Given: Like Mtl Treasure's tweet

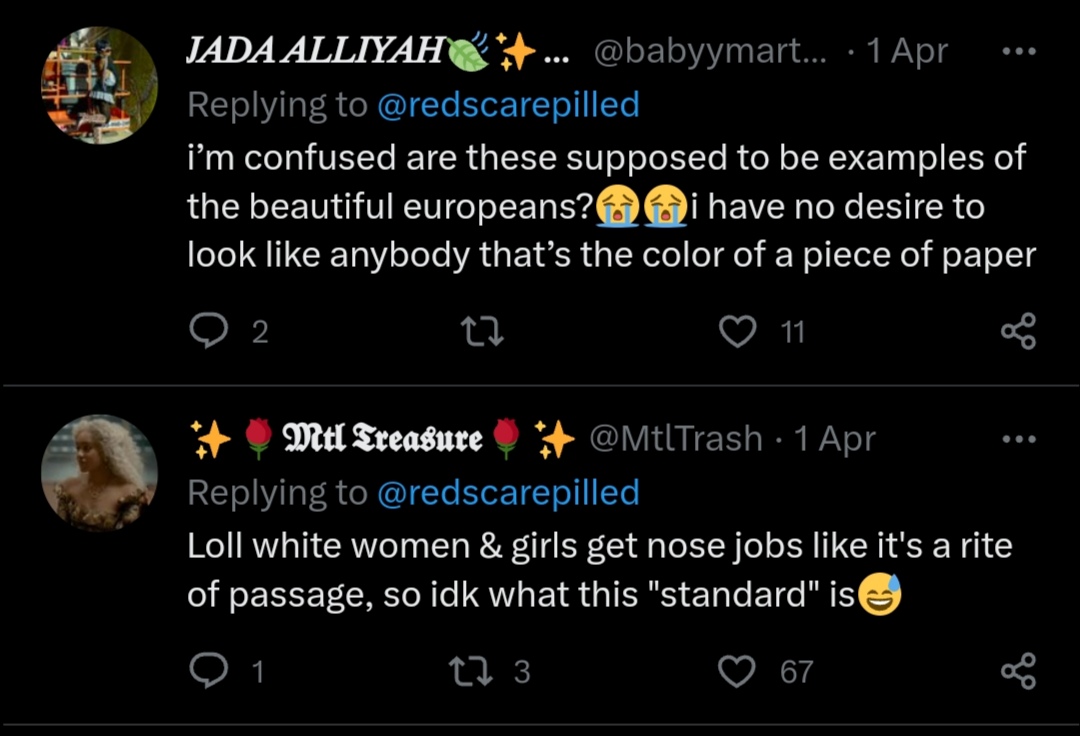Looking at the screenshot, I should tap(738, 671).
